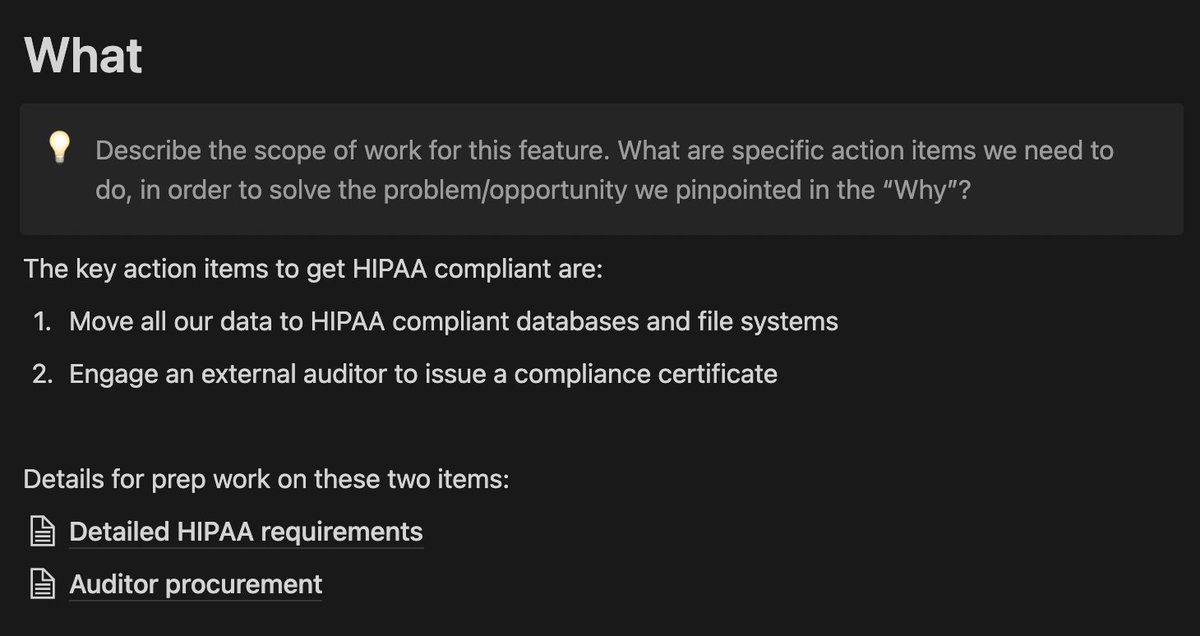Click page icon beside Detailed HIPAA requirements
This screenshot has width=1200, height=636.
41,532
